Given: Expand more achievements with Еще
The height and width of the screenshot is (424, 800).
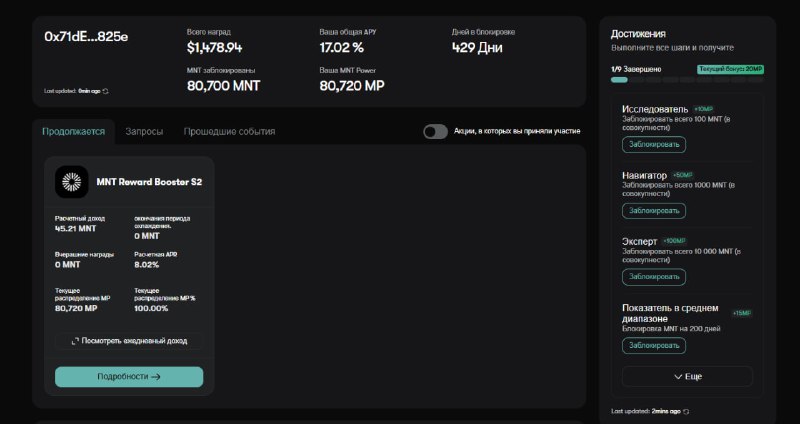Looking at the screenshot, I should click(x=687, y=377).
